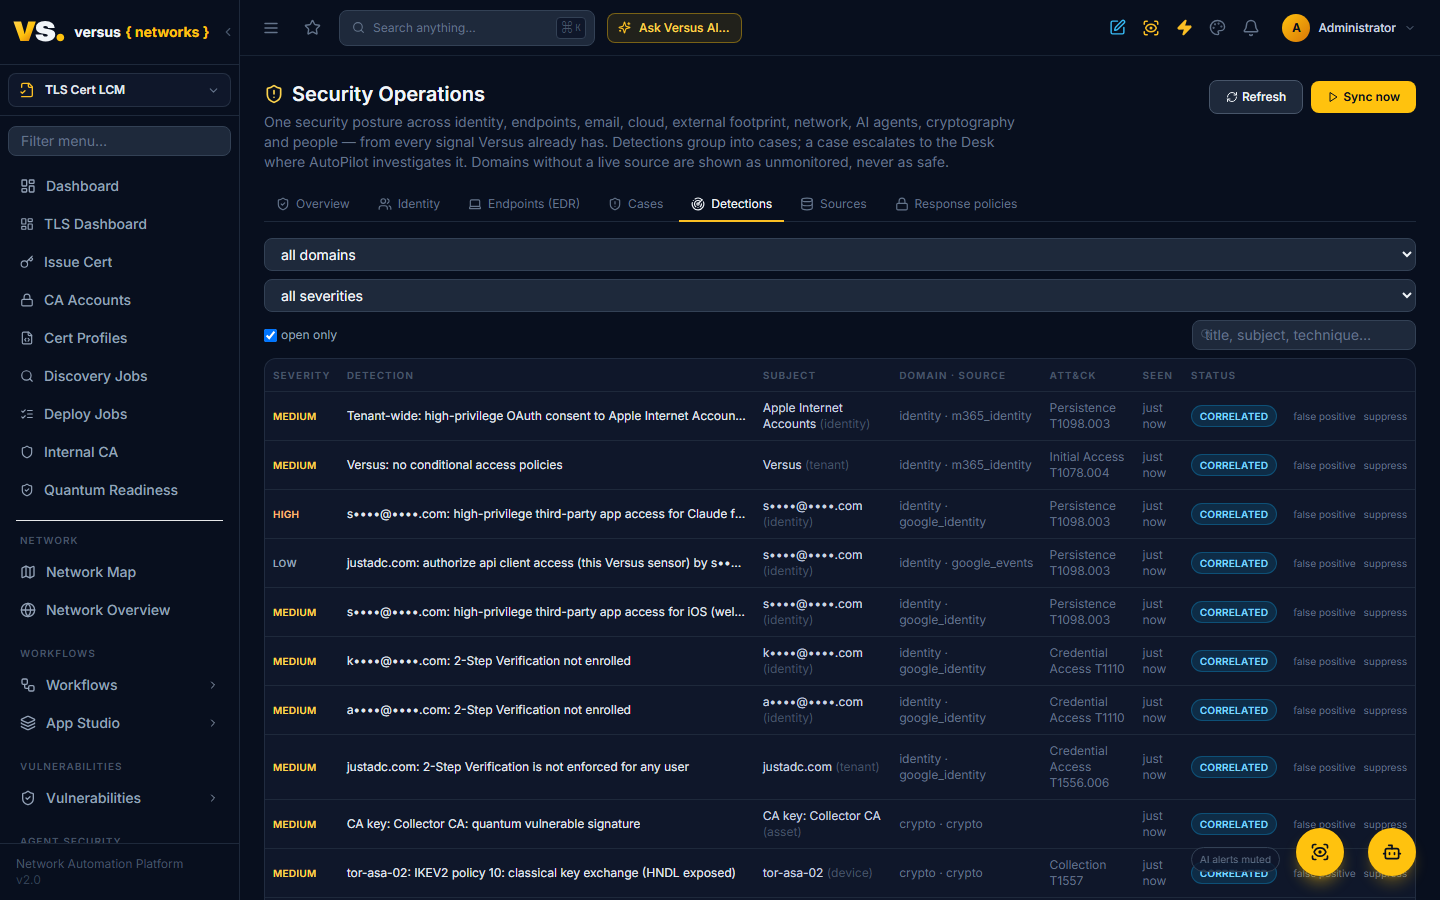Open Discovery Jobs in the sidebar

pyautogui.click(x=119, y=376)
